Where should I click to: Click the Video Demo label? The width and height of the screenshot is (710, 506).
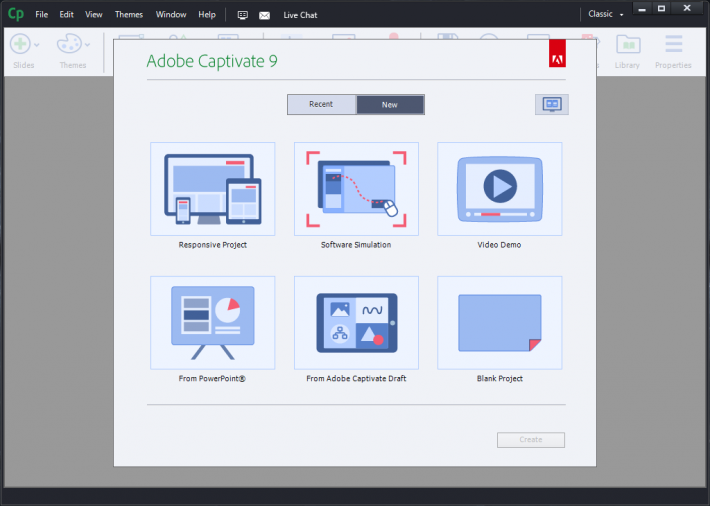coord(499,245)
